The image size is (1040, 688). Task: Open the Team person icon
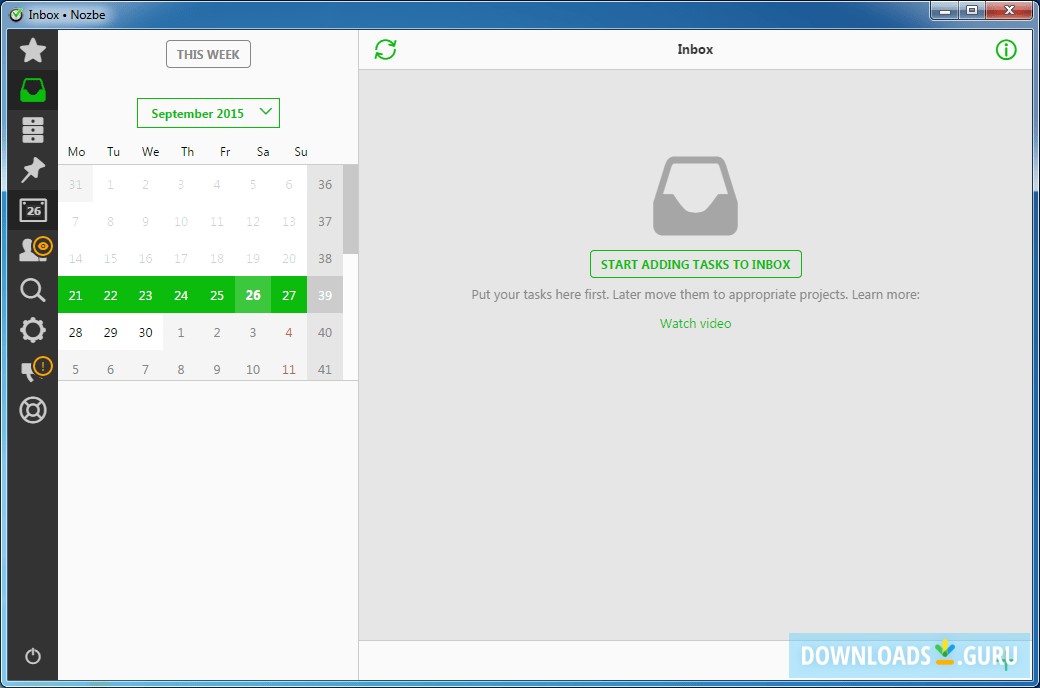(x=34, y=249)
